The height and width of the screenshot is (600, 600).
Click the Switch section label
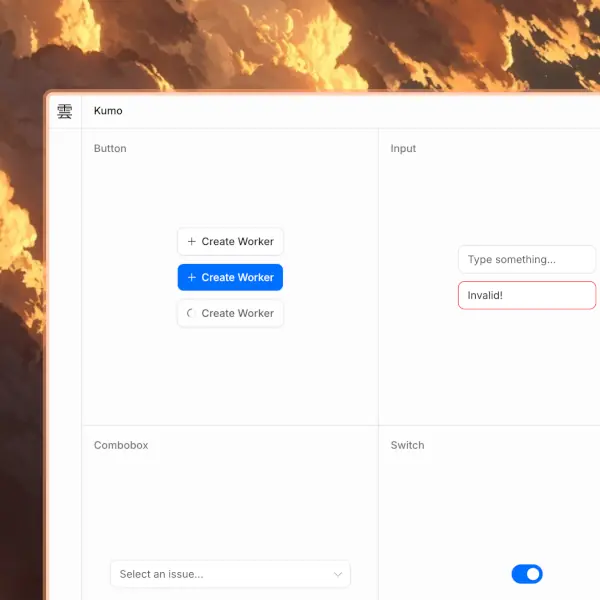(x=408, y=445)
